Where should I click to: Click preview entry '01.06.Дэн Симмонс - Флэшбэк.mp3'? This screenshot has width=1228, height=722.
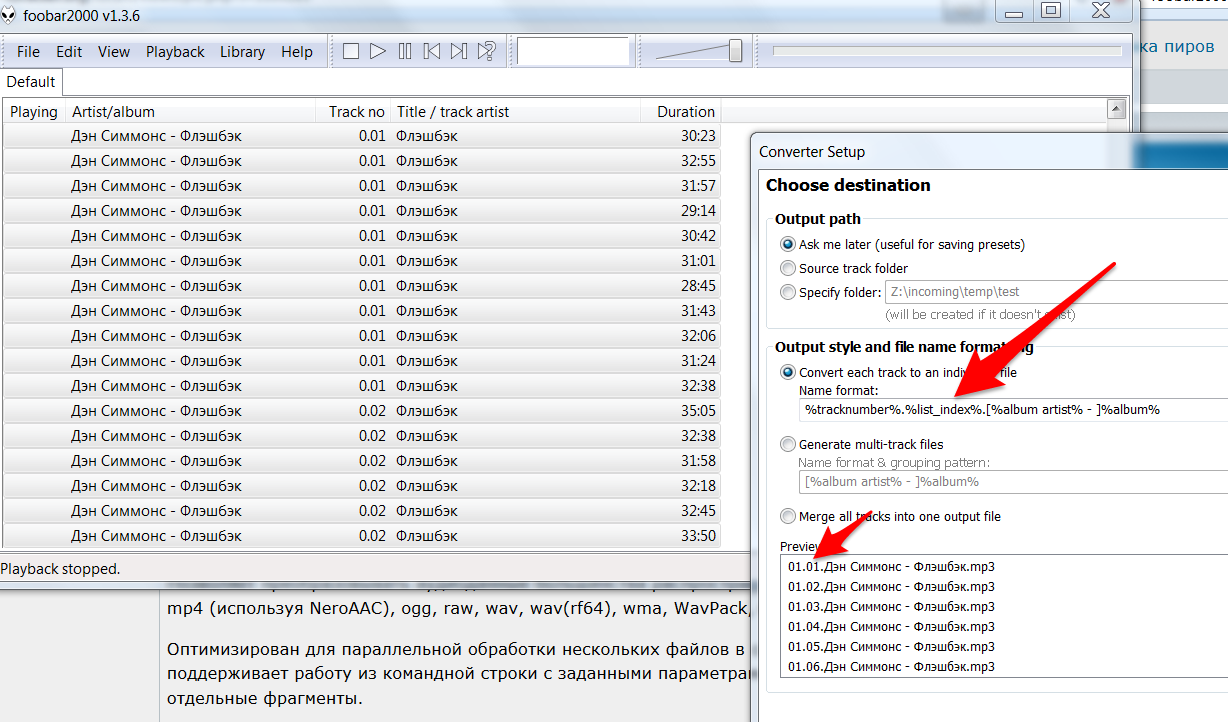(x=891, y=667)
